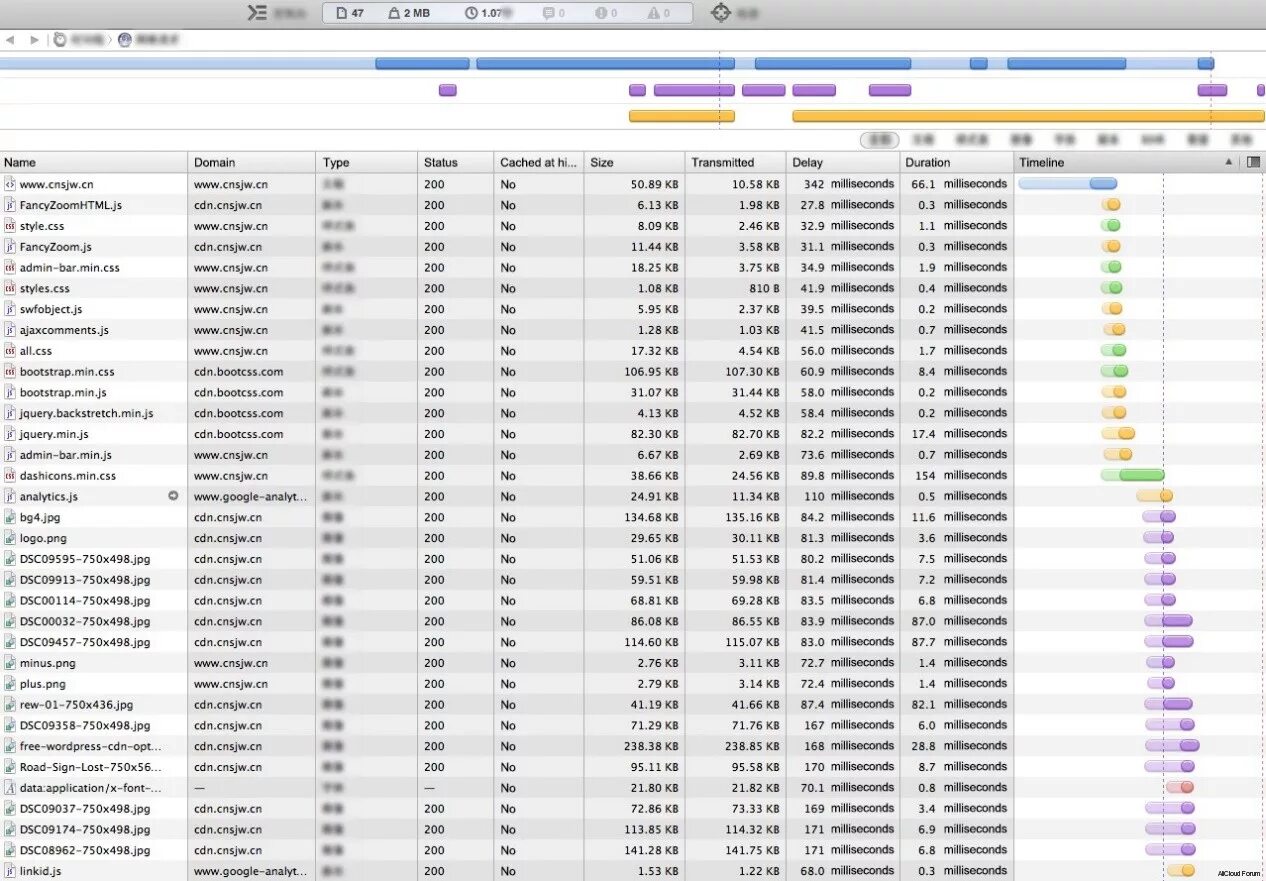
Task: Activate the crosshair element inspection tool
Action: coord(720,13)
